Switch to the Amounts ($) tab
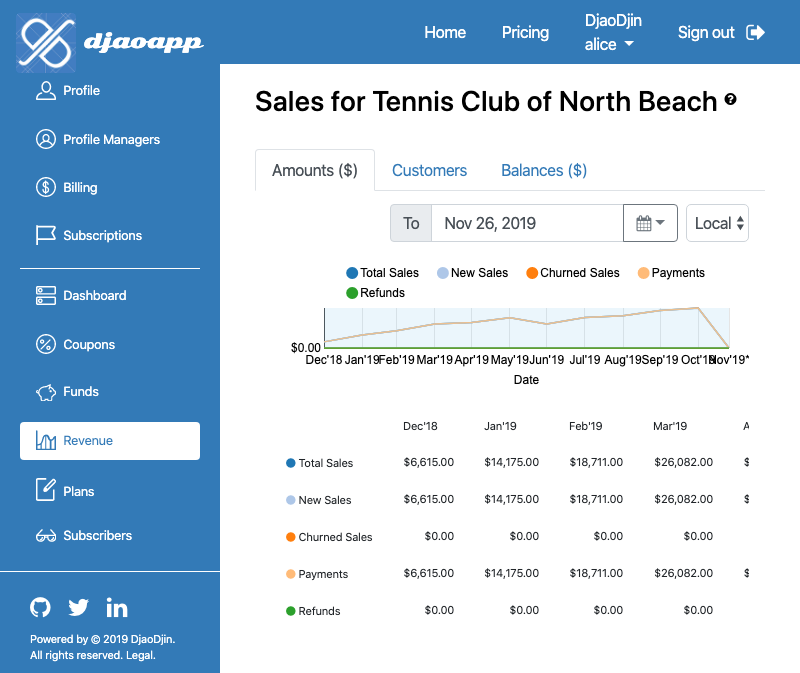 click(315, 170)
